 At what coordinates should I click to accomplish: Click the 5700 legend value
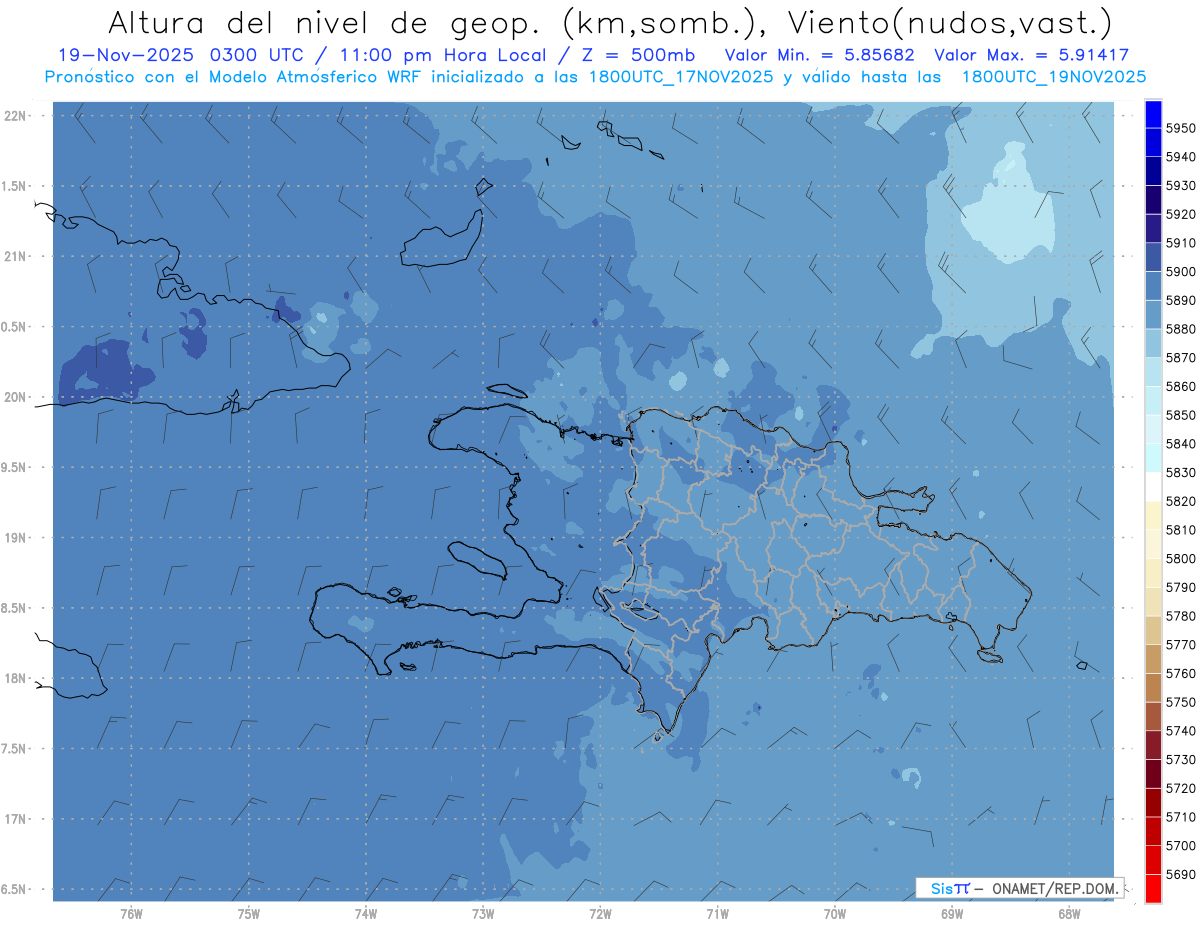coord(1180,846)
